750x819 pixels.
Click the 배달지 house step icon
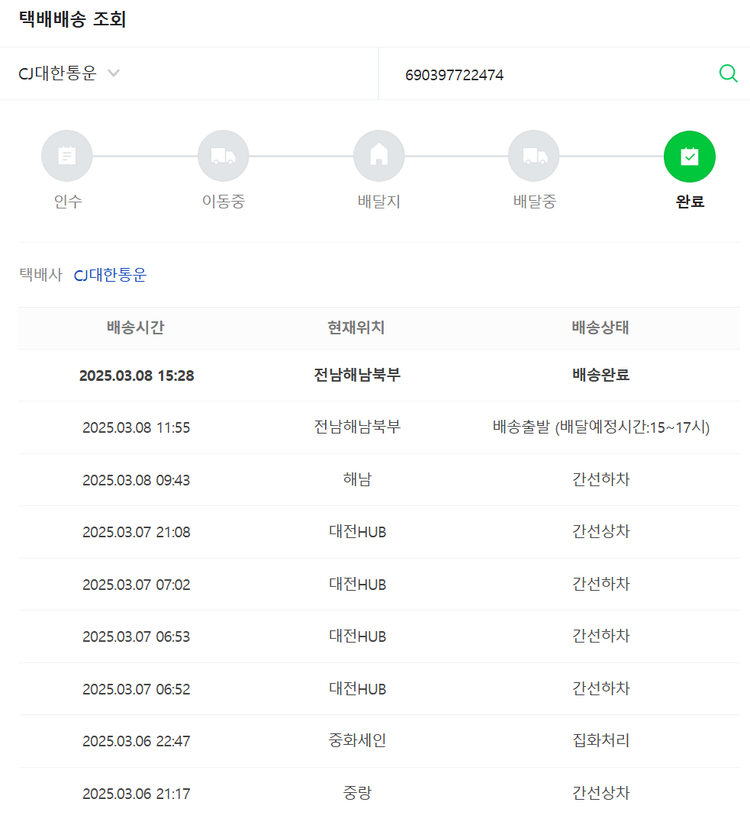[379, 156]
